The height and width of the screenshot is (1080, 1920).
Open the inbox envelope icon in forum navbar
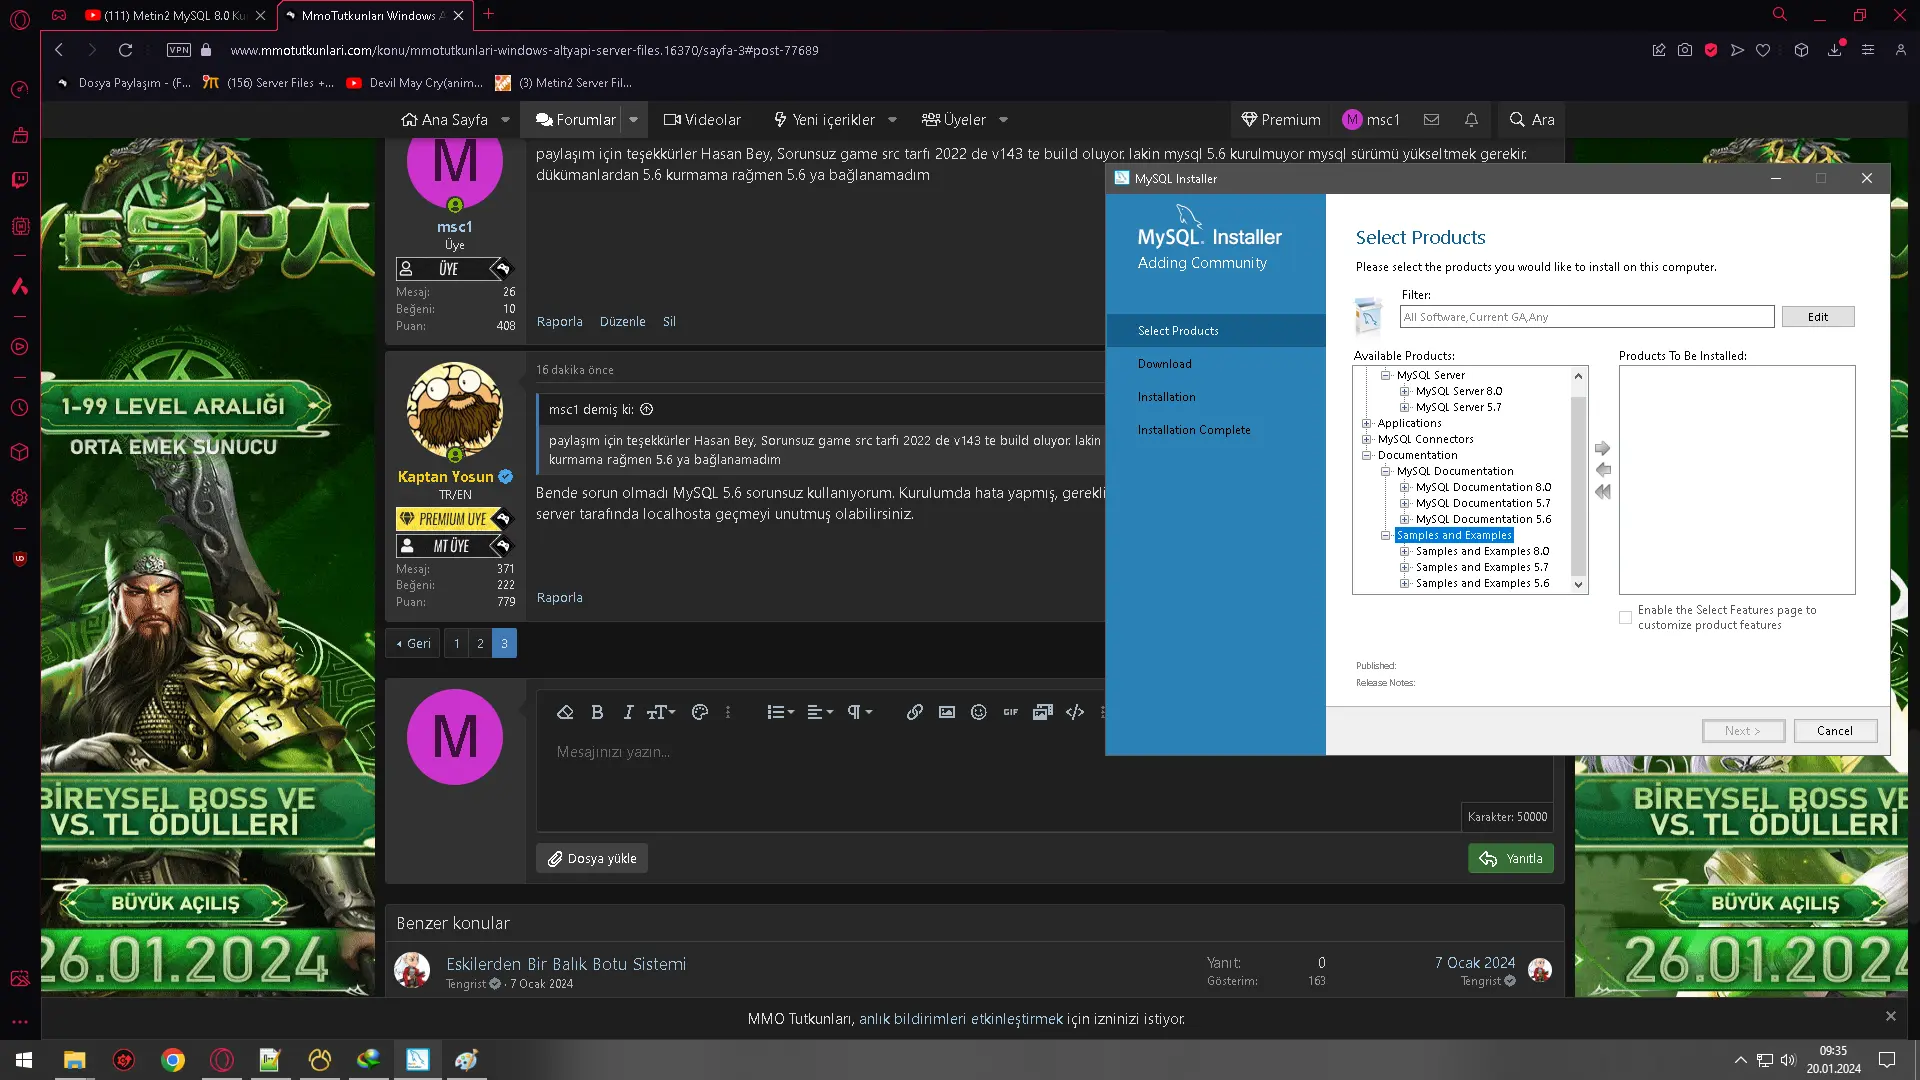point(1432,119)
